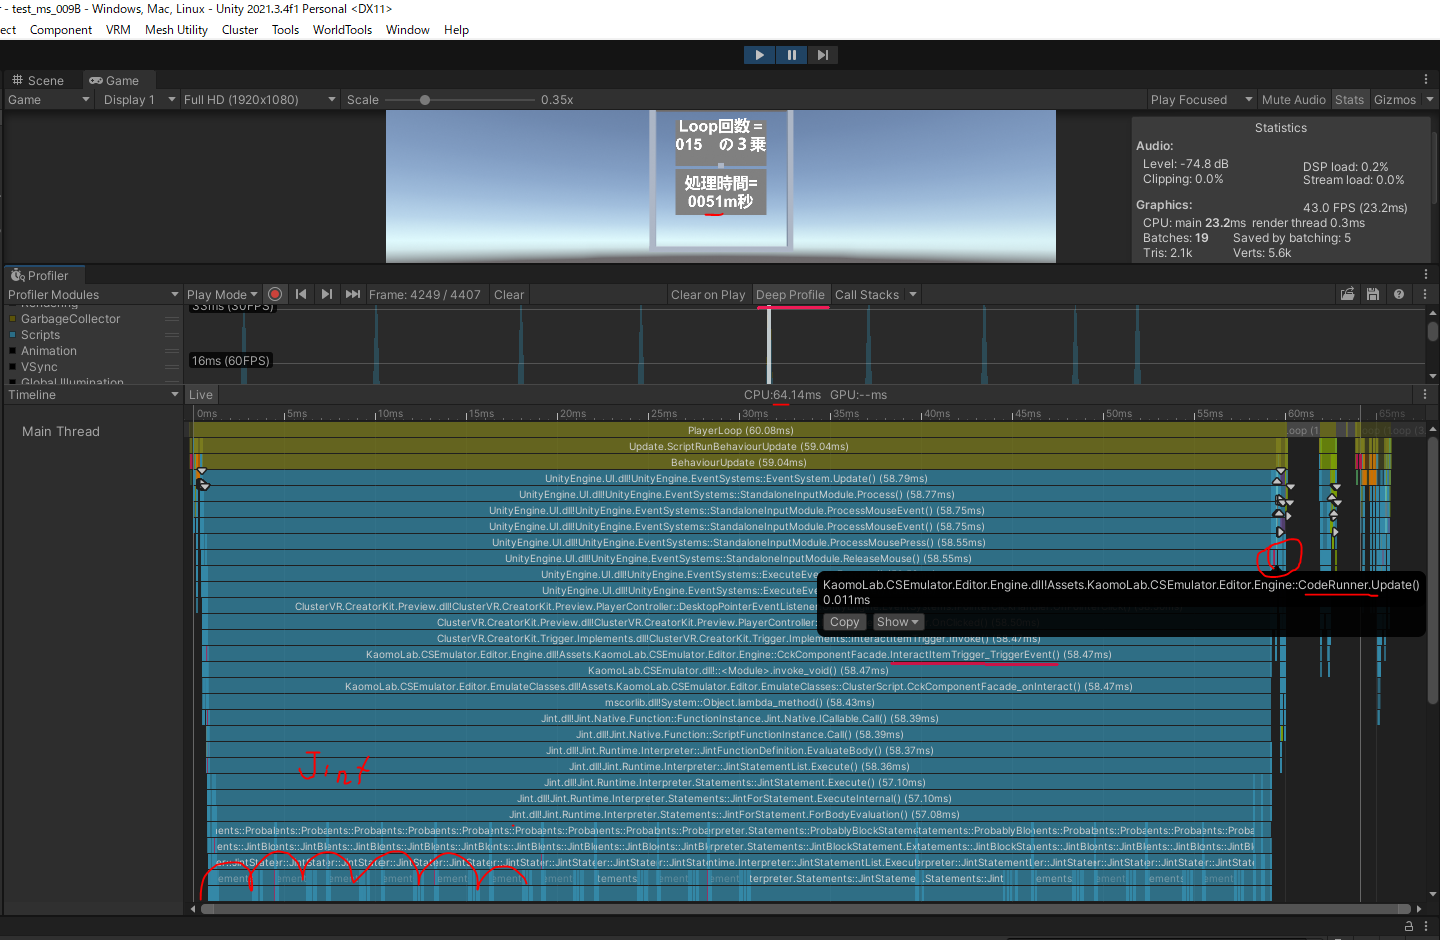The height and width of the screenshot is (940, 1440).
Task: Grab the Scripts row reorder handle
Action: (x=172, y=335)
